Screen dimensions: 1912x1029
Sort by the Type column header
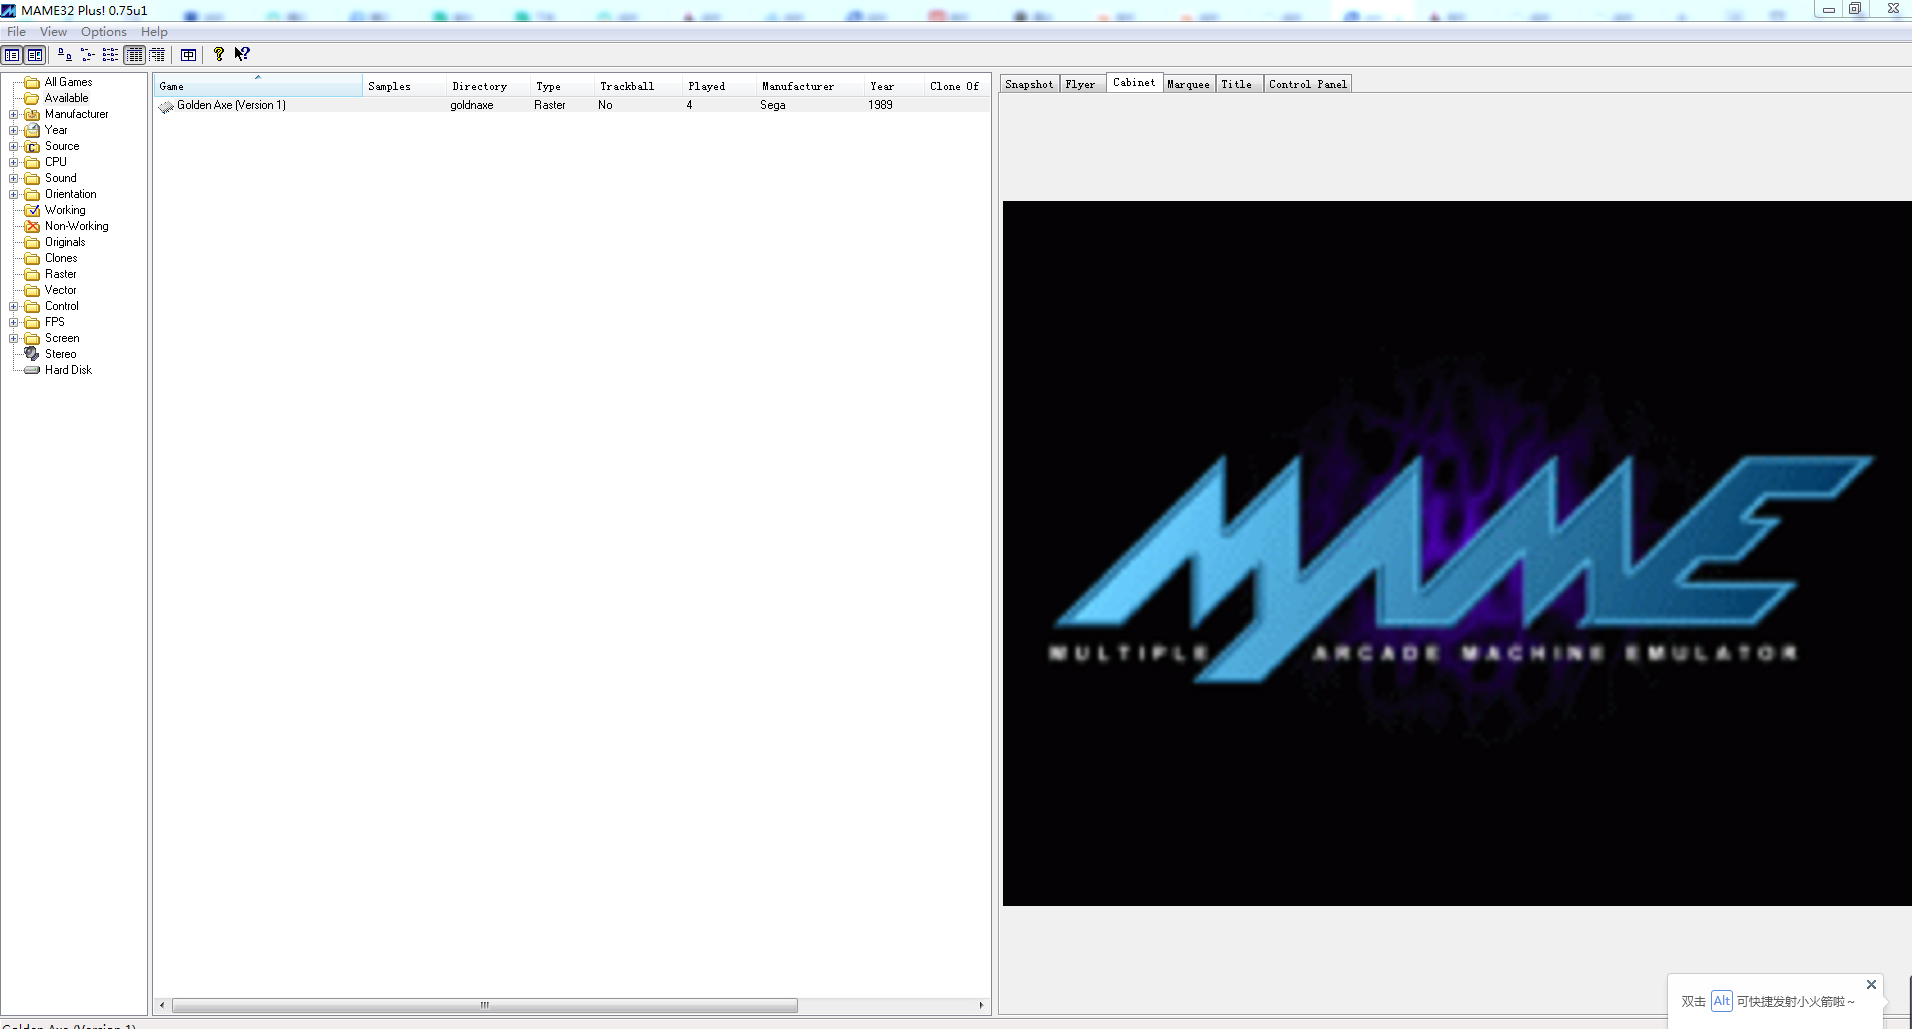point(562,86)
